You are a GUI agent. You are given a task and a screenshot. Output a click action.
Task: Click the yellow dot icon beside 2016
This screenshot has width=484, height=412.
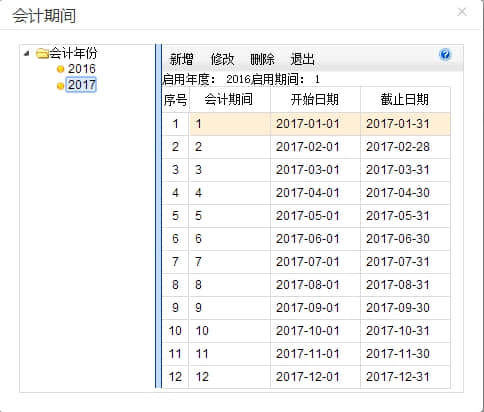point(60,69)
